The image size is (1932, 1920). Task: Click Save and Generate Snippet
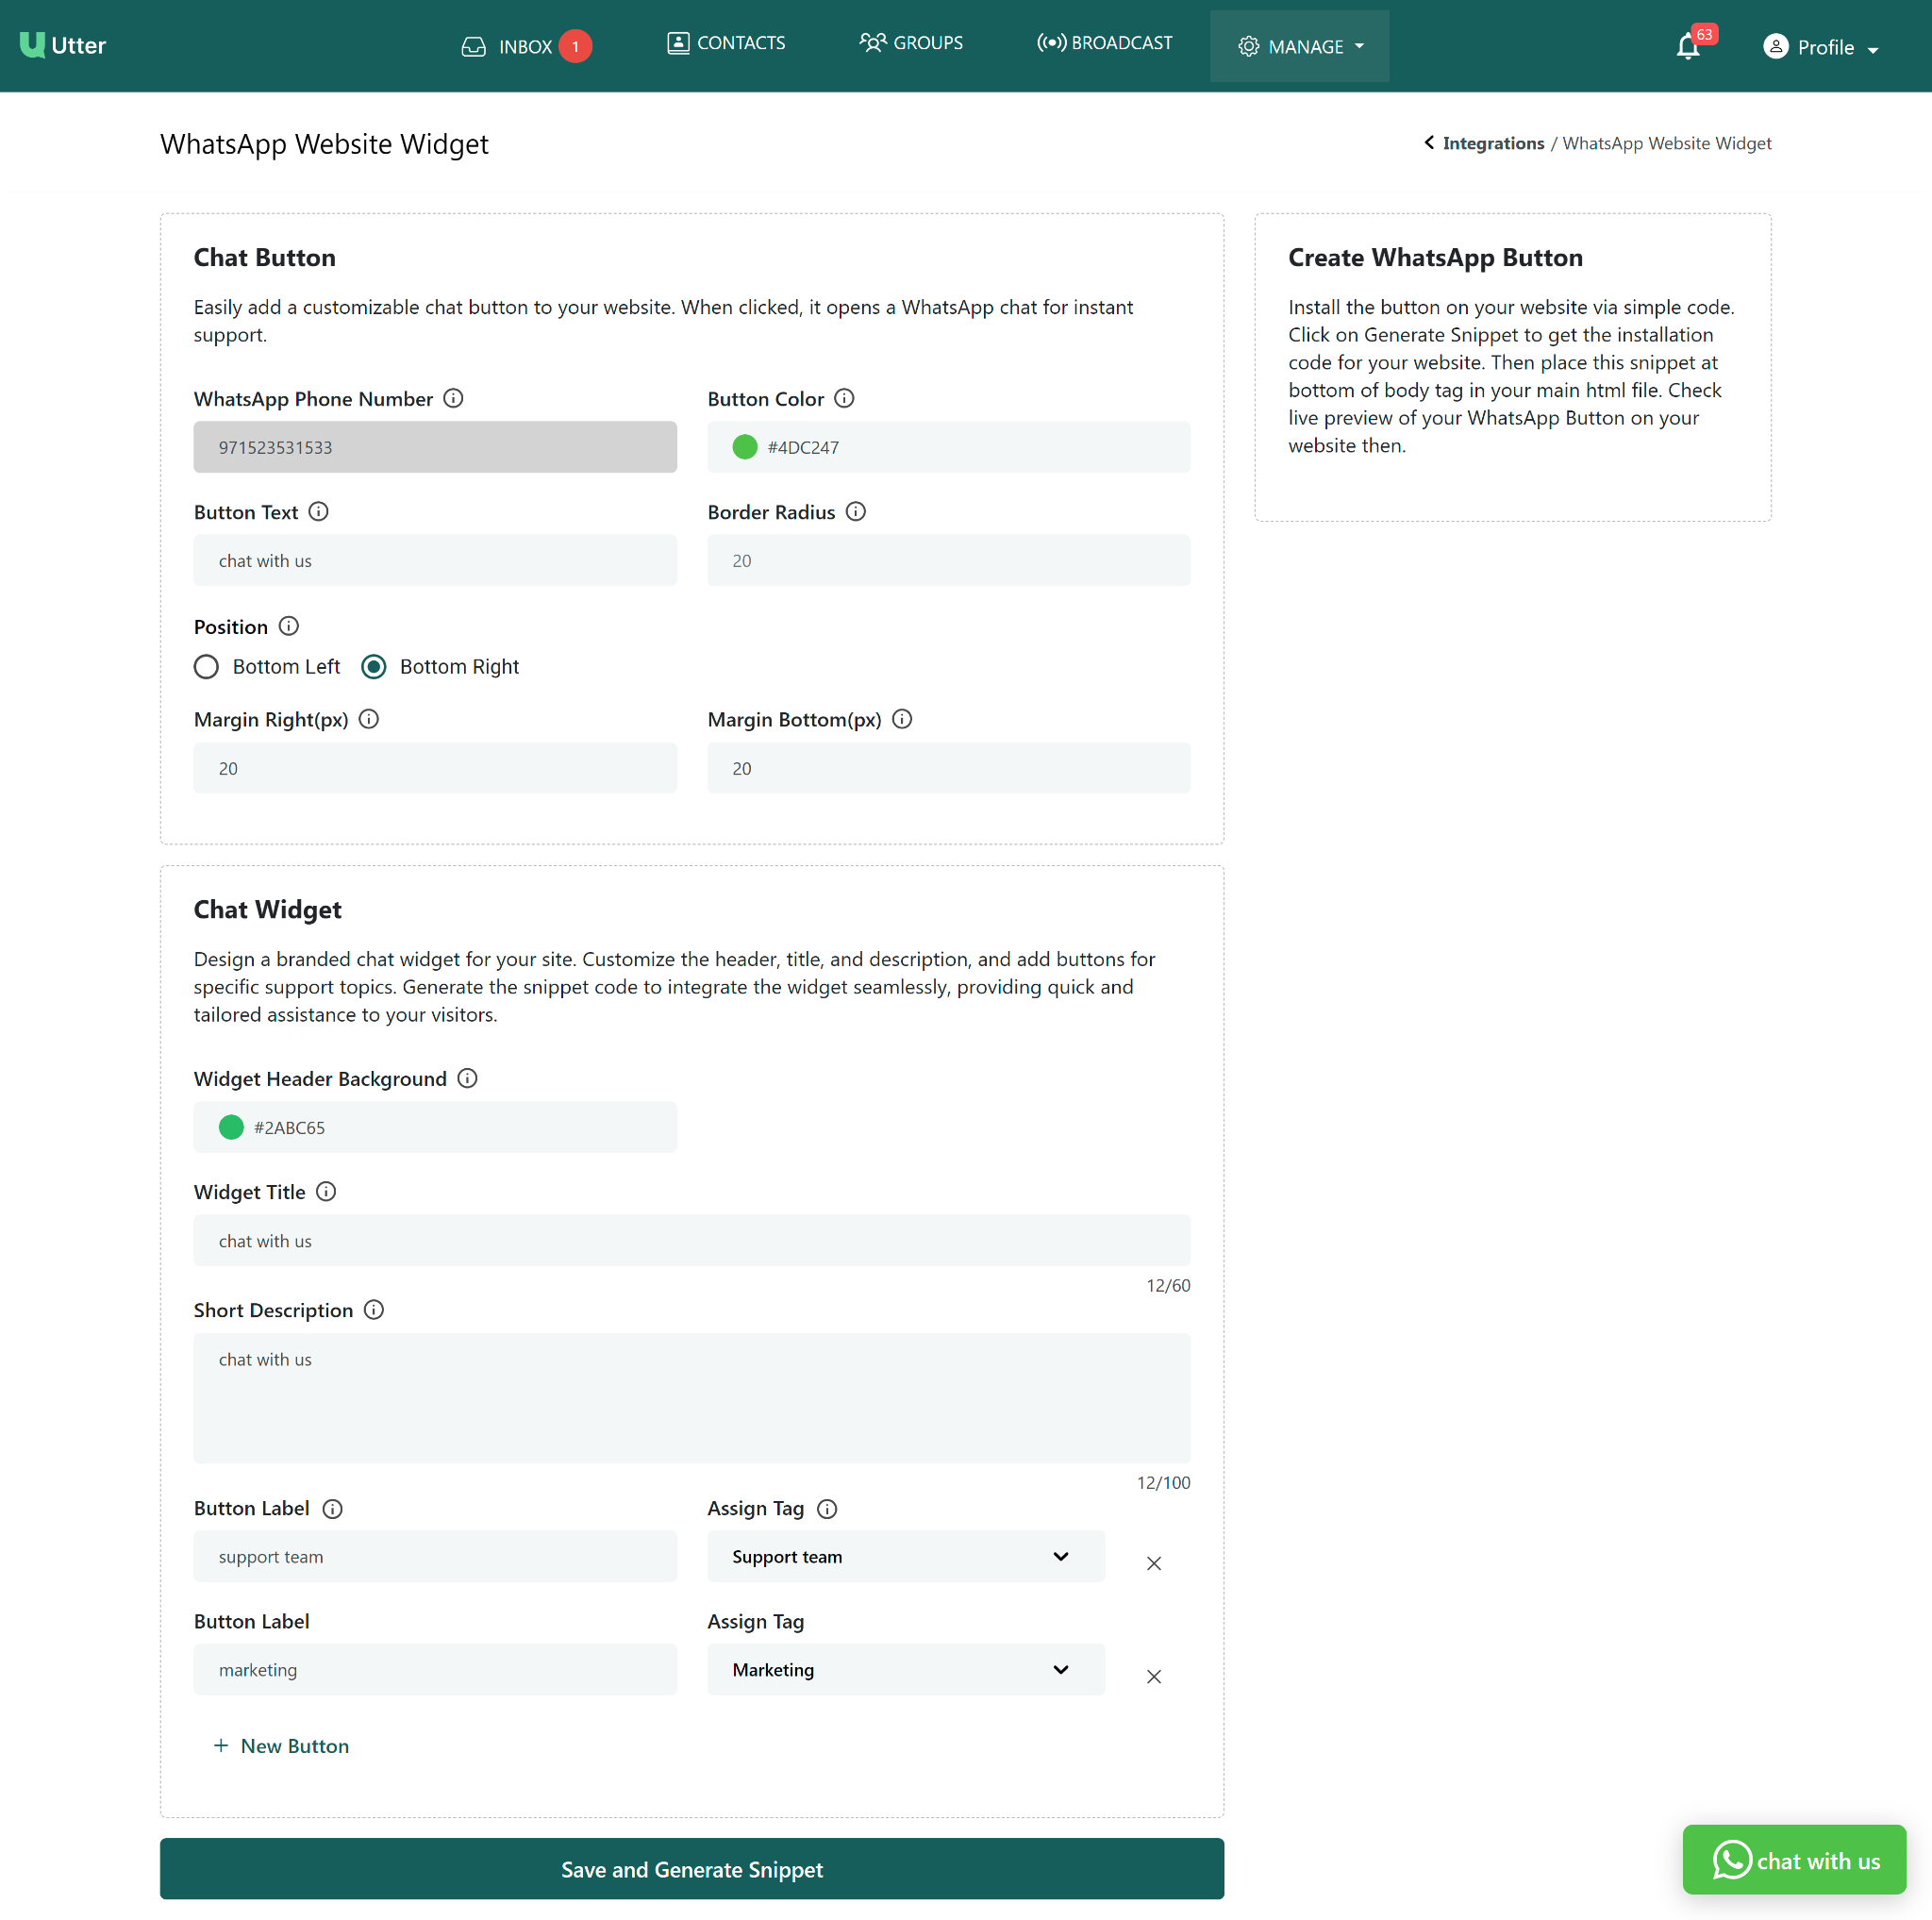[x=692, y=1868]
